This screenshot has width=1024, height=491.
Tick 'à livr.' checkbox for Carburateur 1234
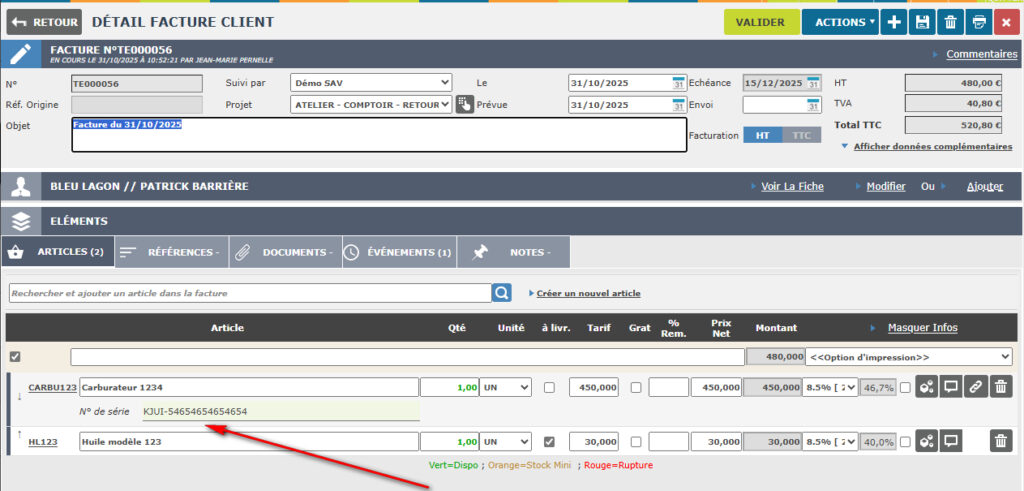click(x=548, y=388)
